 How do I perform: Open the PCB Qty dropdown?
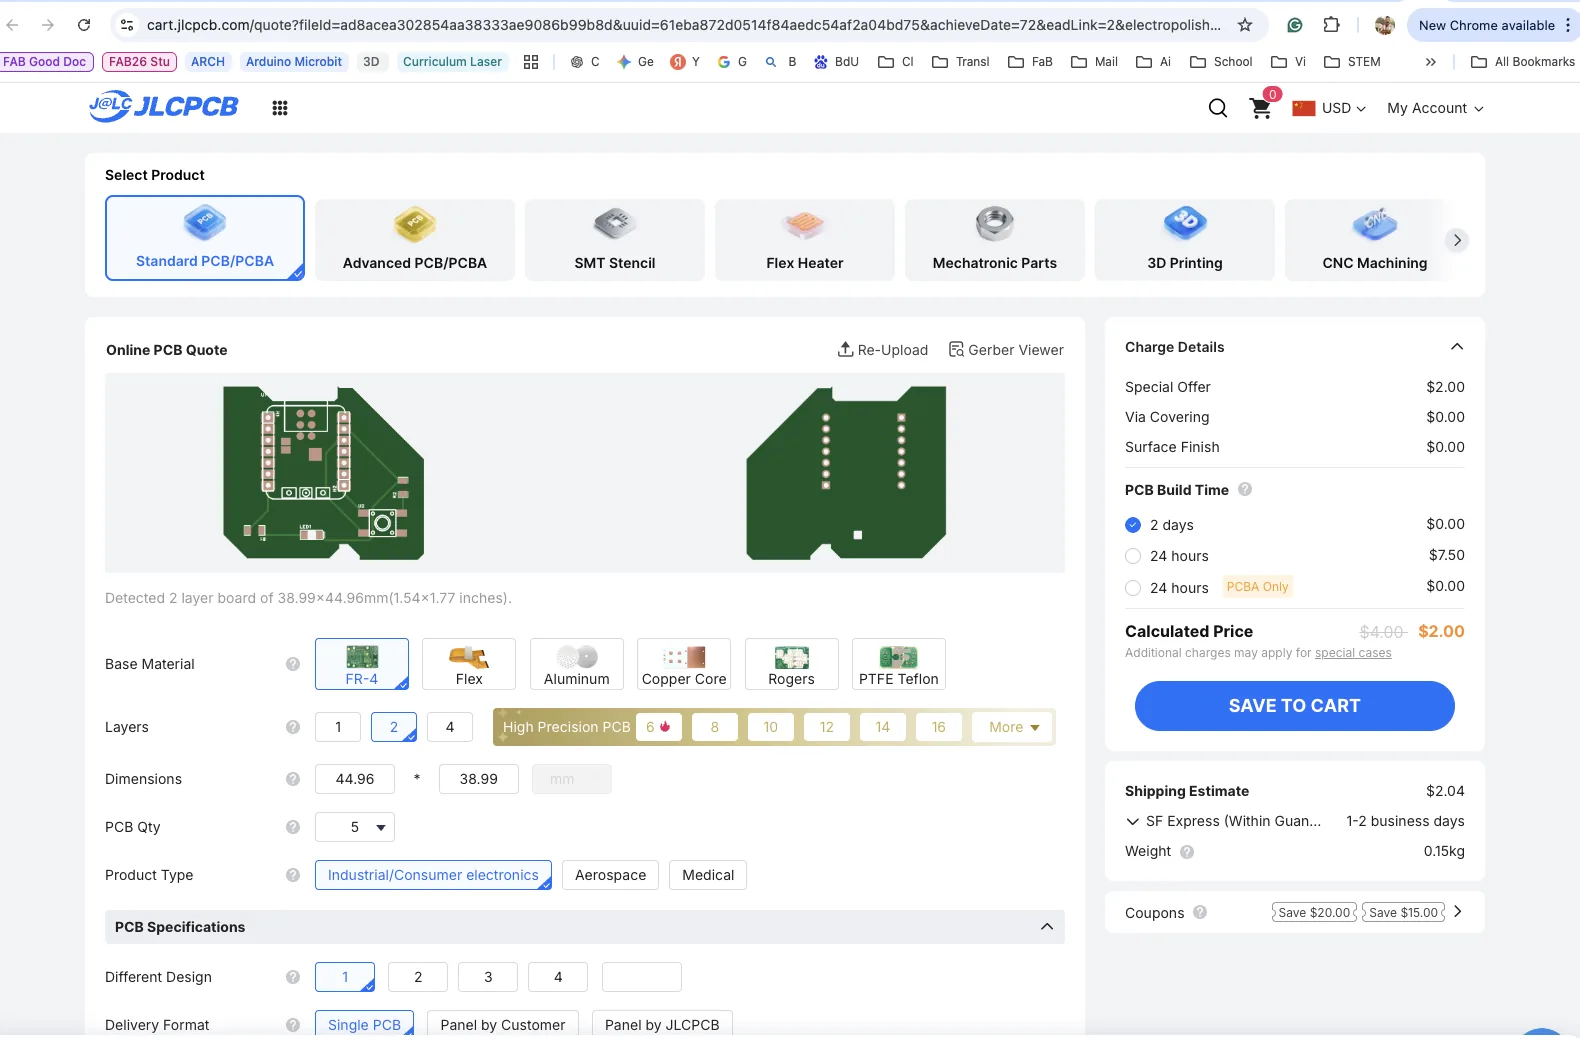tap(355, 827)
